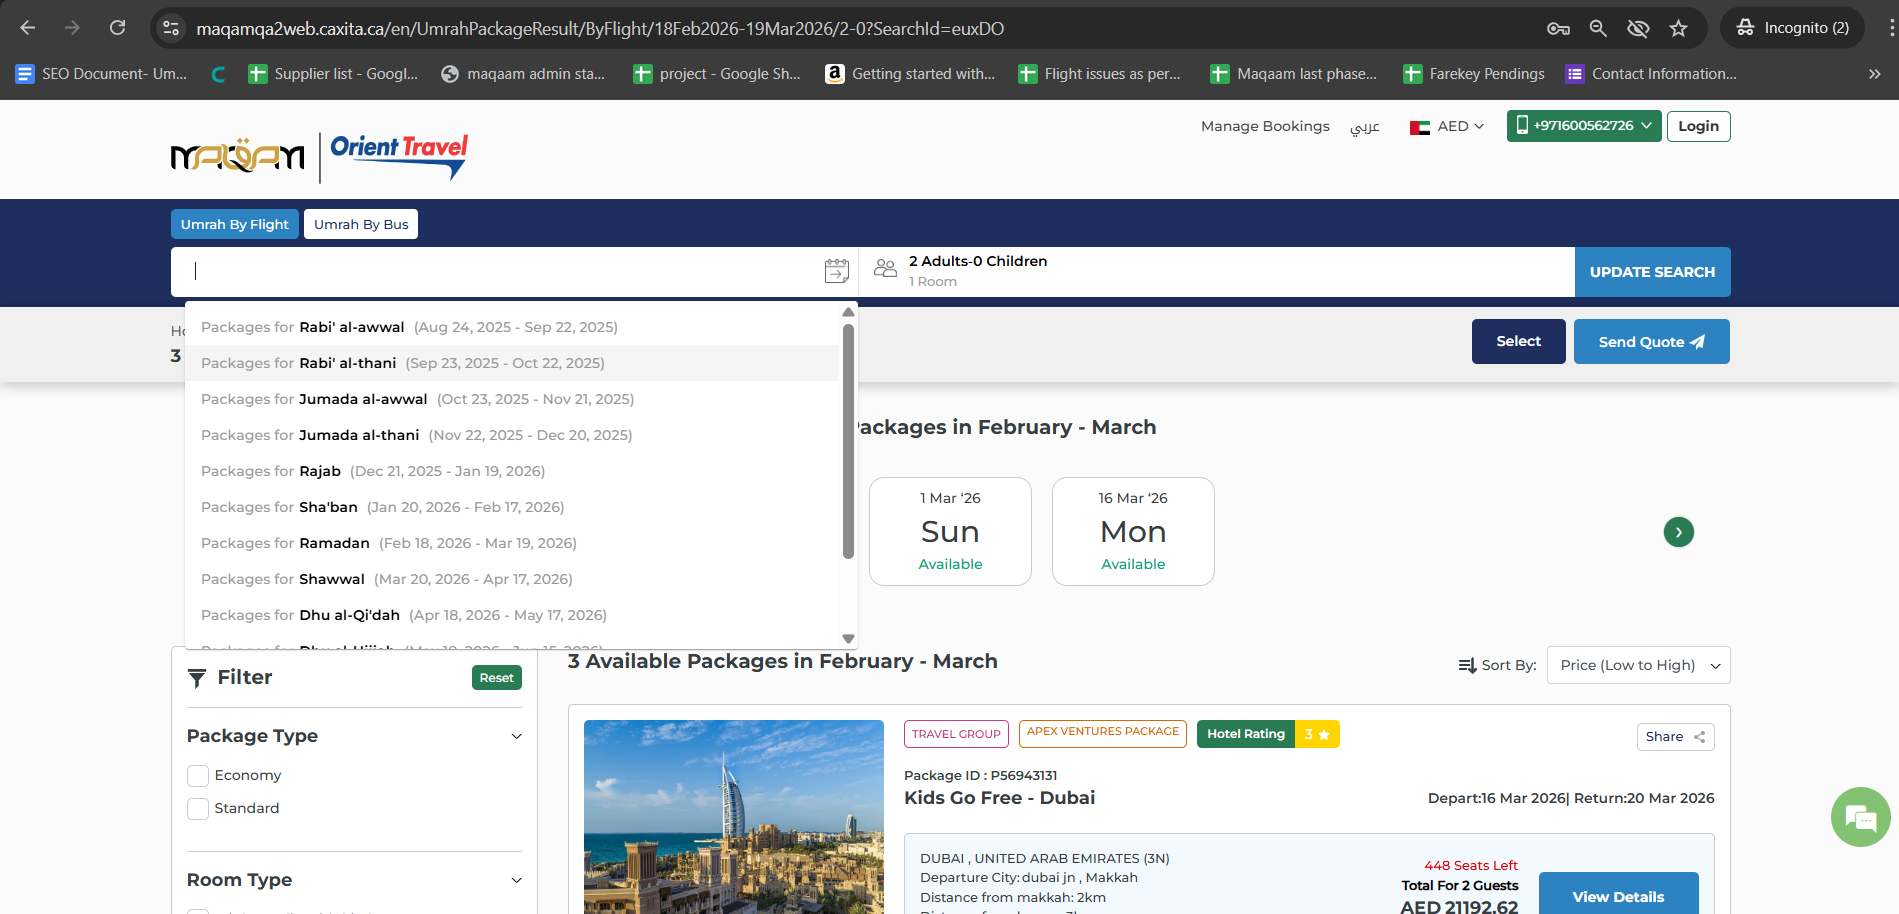This screenshot has height=914, width=1899.
Task: Click the live chat bubble icon
Action: (x=1860, y=818)
